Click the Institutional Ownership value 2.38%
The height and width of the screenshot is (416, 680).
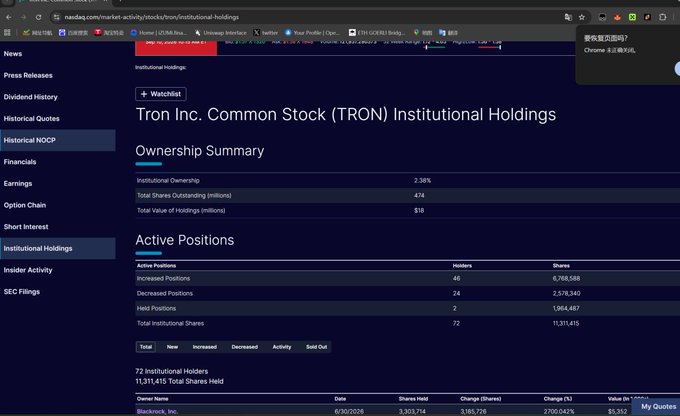(422, 180)
